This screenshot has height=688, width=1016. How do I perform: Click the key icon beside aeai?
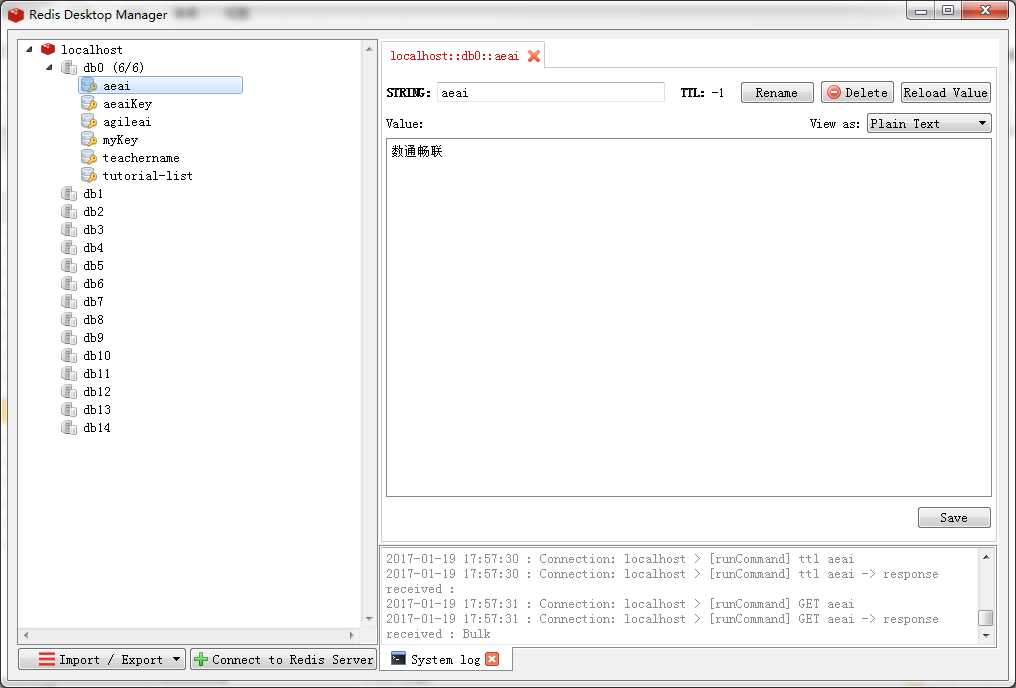click(x=89, y=86)
